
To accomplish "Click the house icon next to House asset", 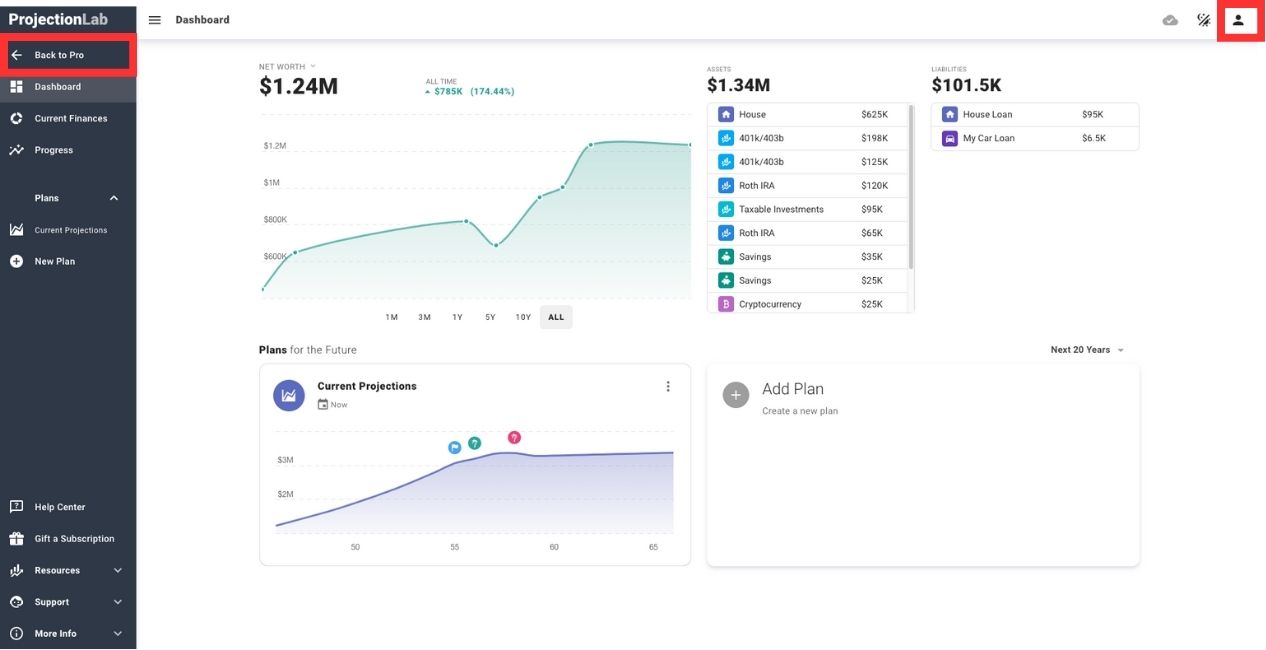I will click(725, 114).
